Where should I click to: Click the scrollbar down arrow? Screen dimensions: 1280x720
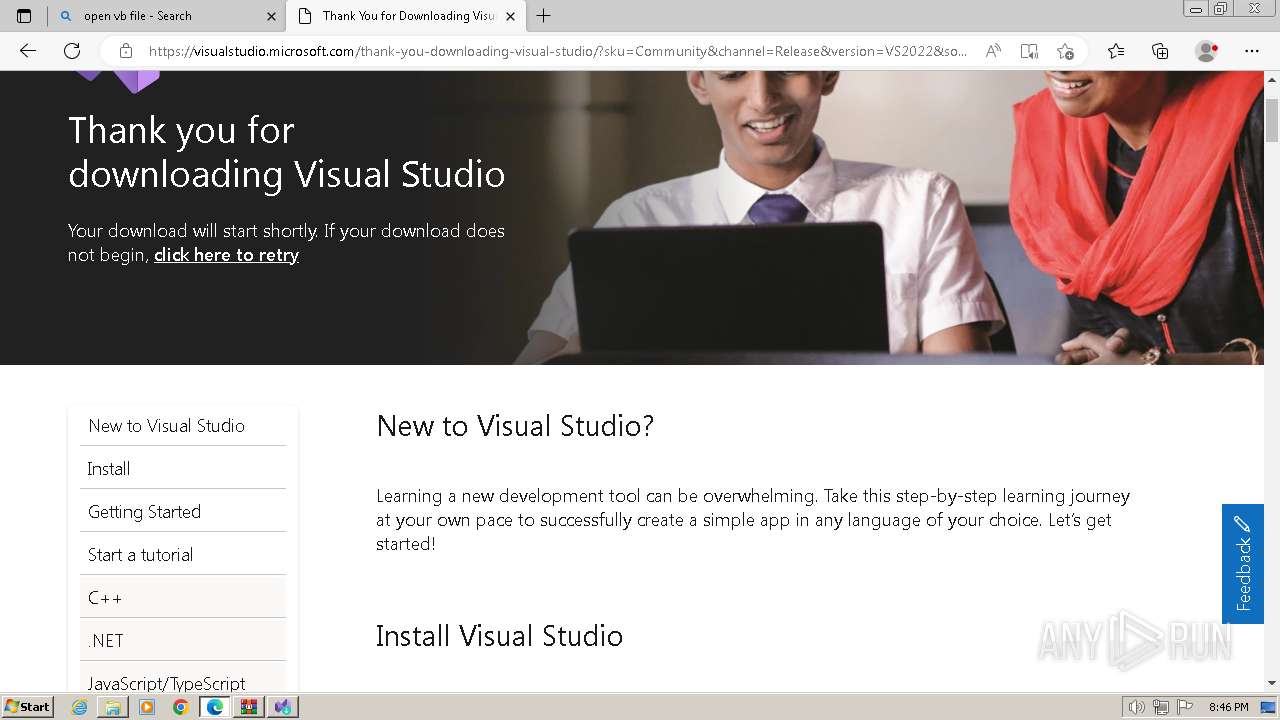tap(1272, 683)
